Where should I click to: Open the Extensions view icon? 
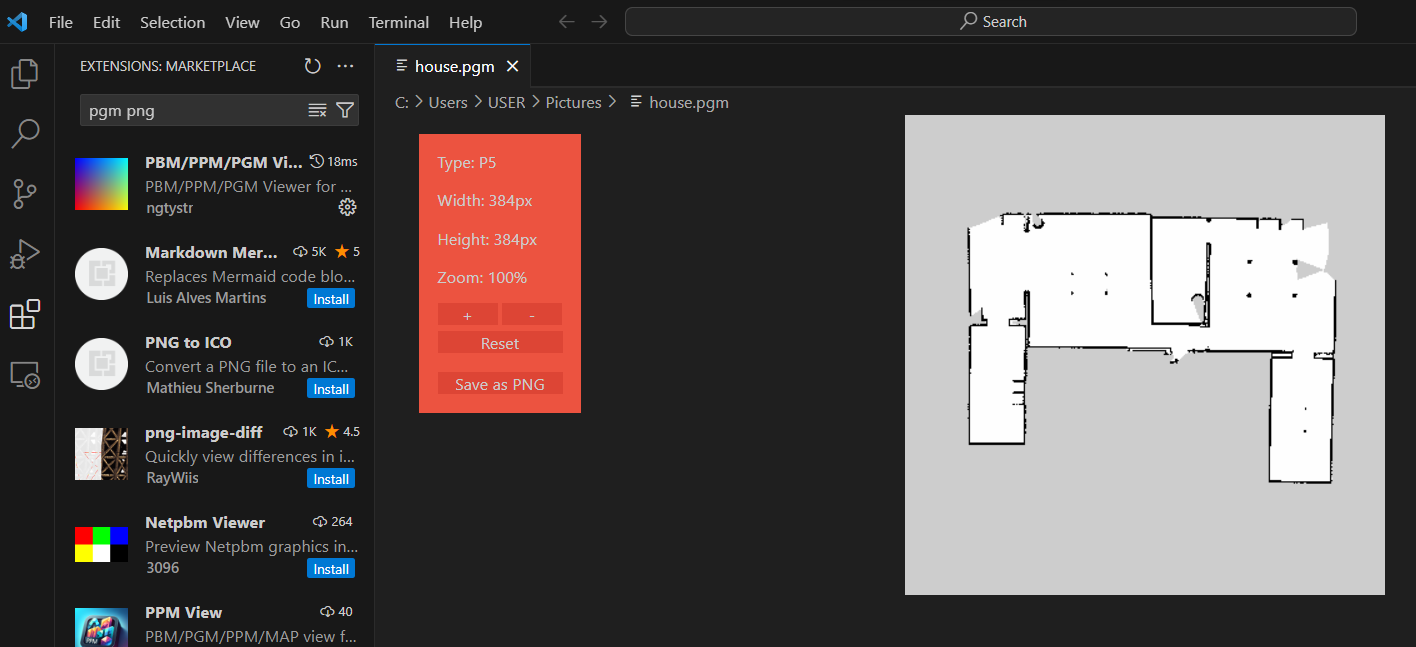click(25, 314)
